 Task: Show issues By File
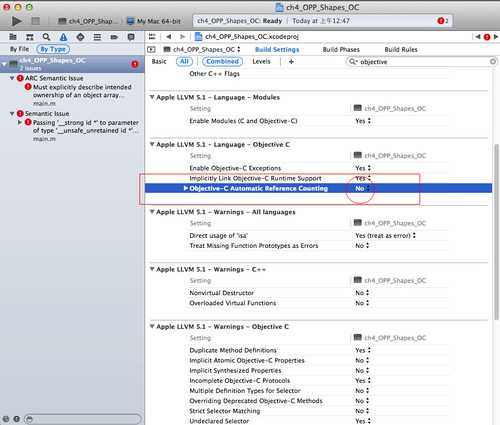click(x=19, y=49)
